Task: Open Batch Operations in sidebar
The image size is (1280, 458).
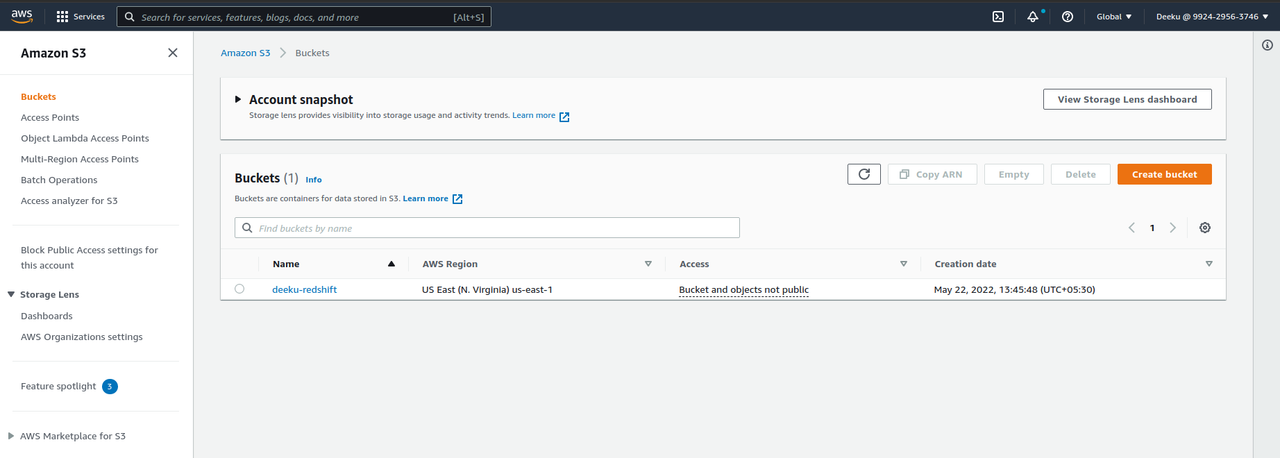Action: click(x=59, y=180)
